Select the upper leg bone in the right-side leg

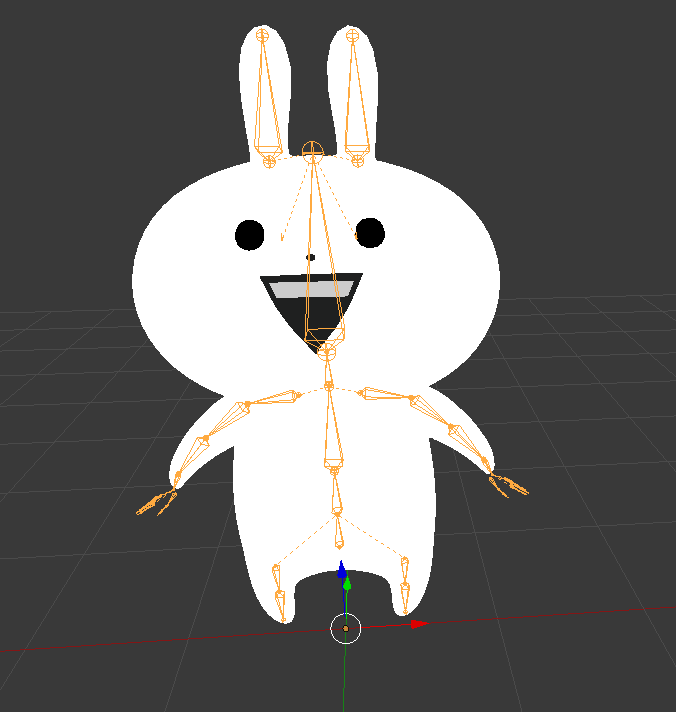pos(405,571)
